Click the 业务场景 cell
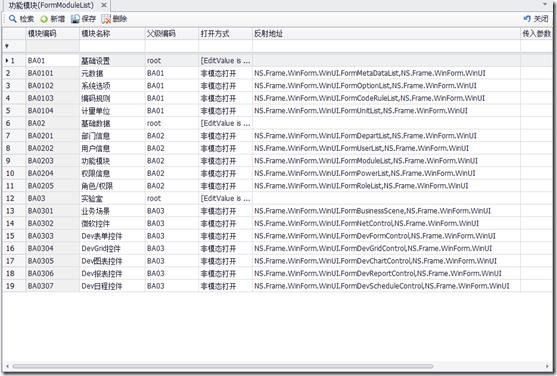This screenshot has height=376, width=557. 112,211
